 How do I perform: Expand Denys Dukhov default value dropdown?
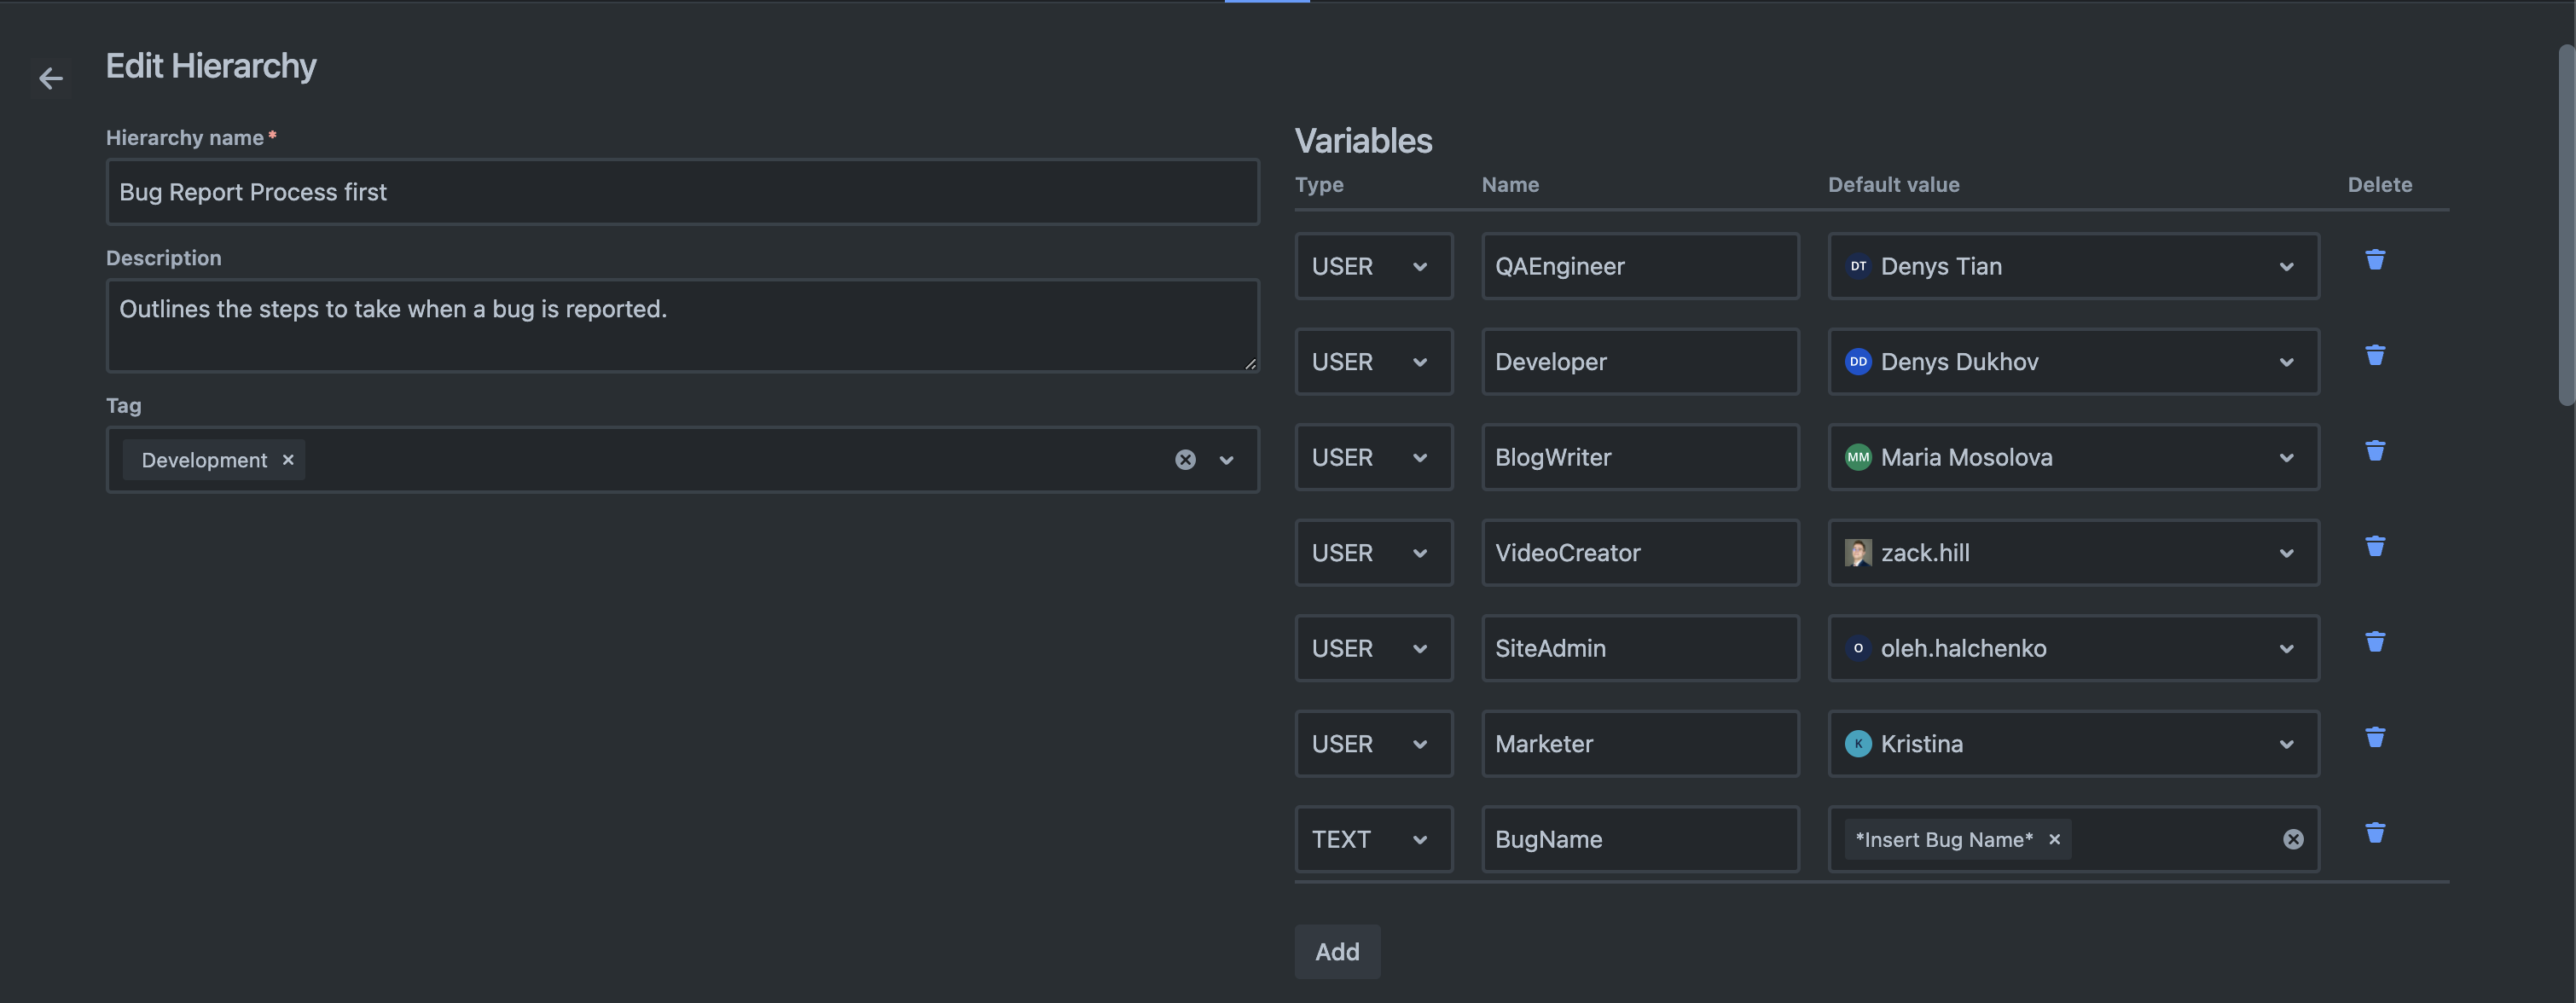click(x=2286, y=362)
